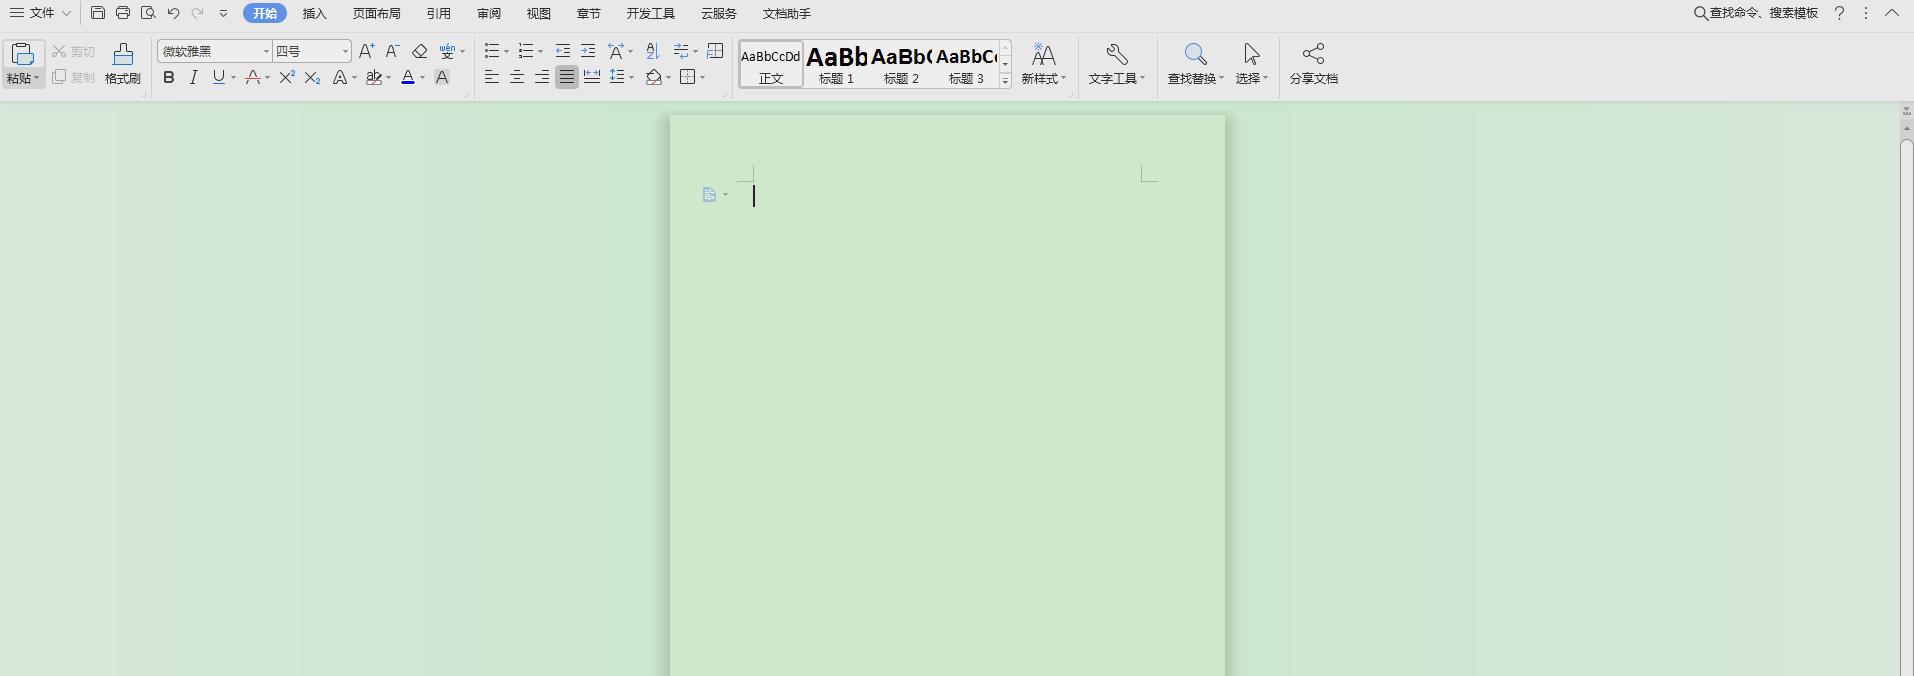Enable justified paragraph alignment
The height and width of the screenshot is (676, 1914).
click(567, 77)
